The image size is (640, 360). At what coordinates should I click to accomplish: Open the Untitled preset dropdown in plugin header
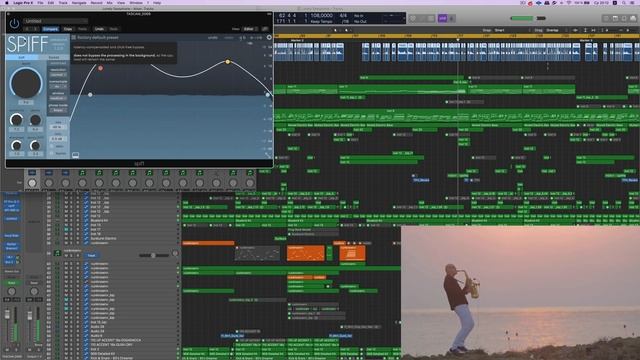click(x=56, y=21)
